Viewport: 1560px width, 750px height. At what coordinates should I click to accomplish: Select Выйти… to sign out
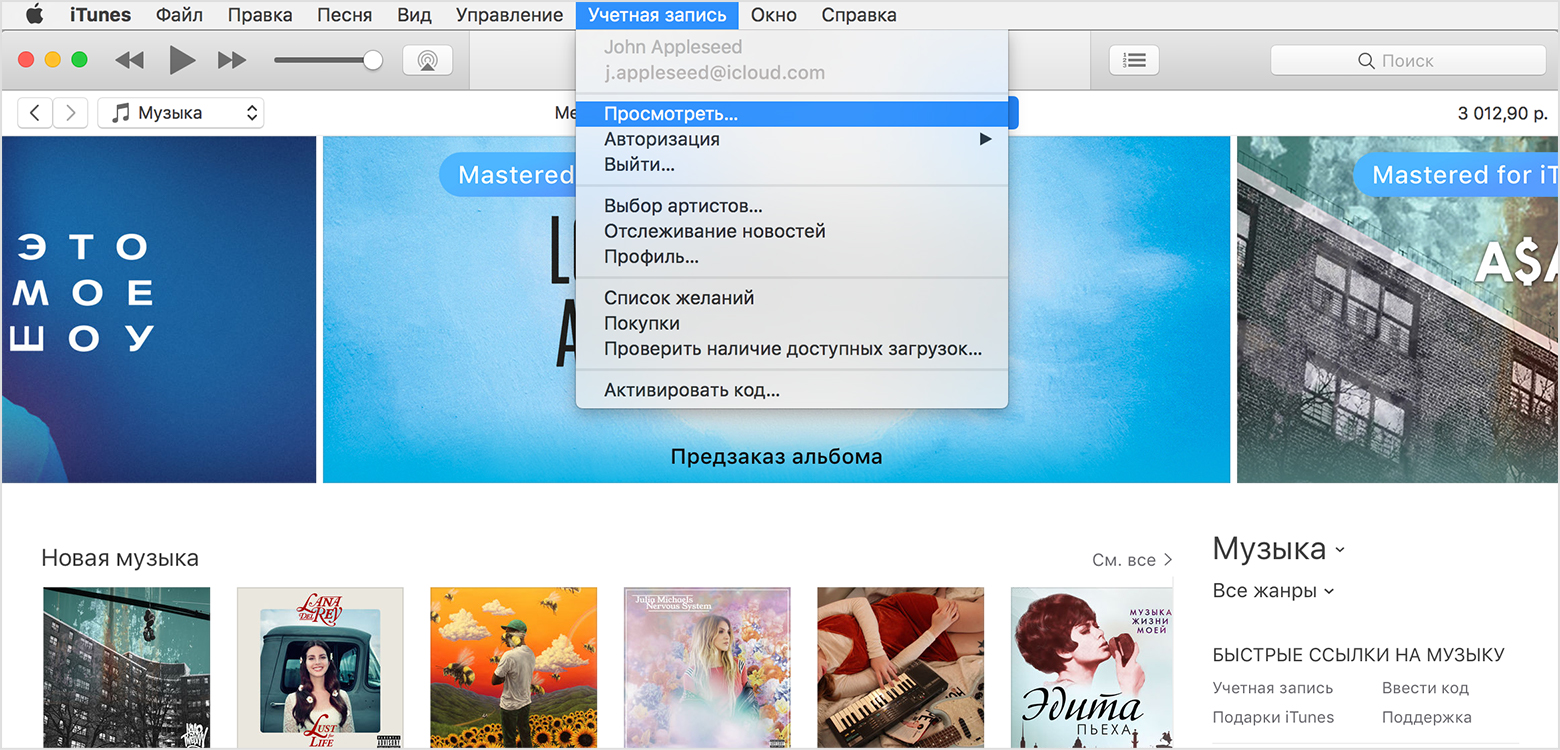[792, 165]
